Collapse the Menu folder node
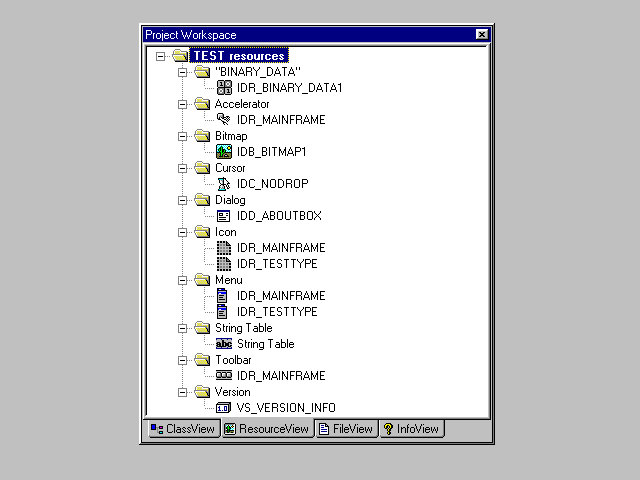This screenshot has height=480, width=640. click(x=182, y=280)
